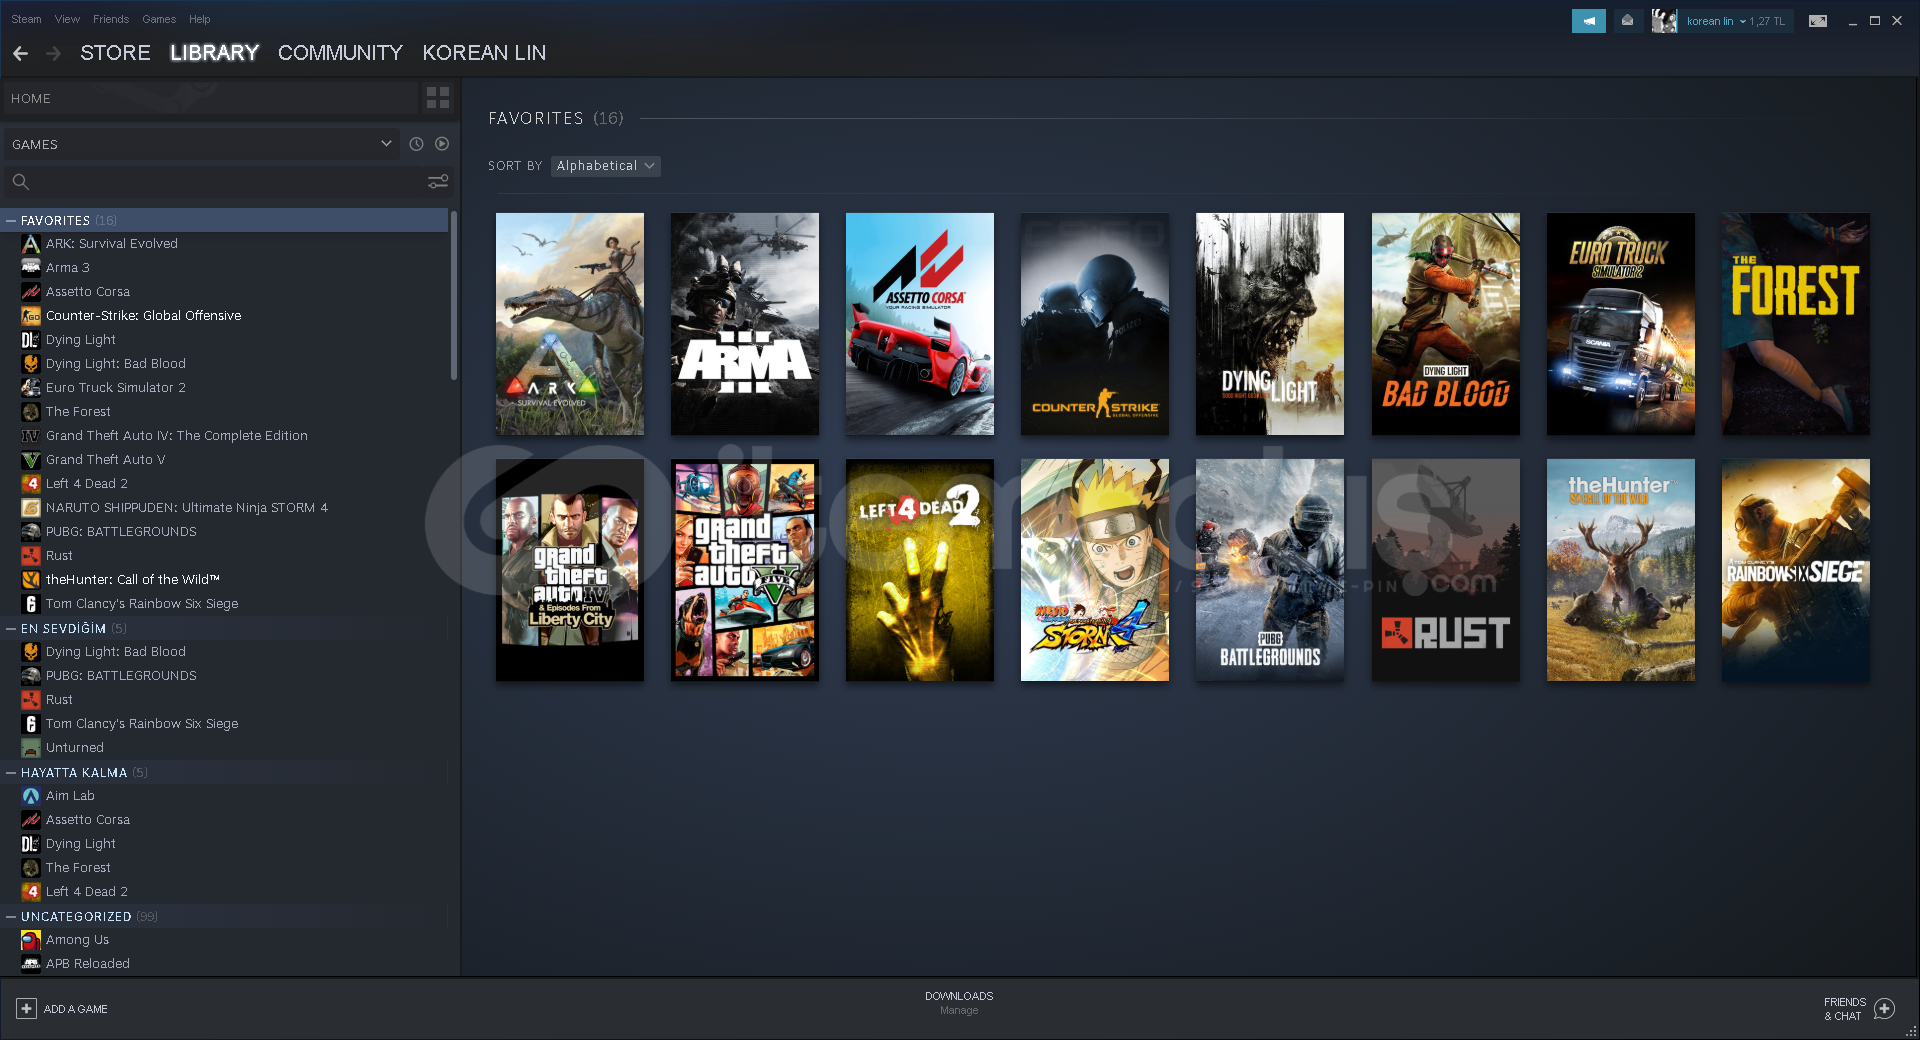Open the Help menu
Screen dimensions: 1920x1040
coord(200,19)
